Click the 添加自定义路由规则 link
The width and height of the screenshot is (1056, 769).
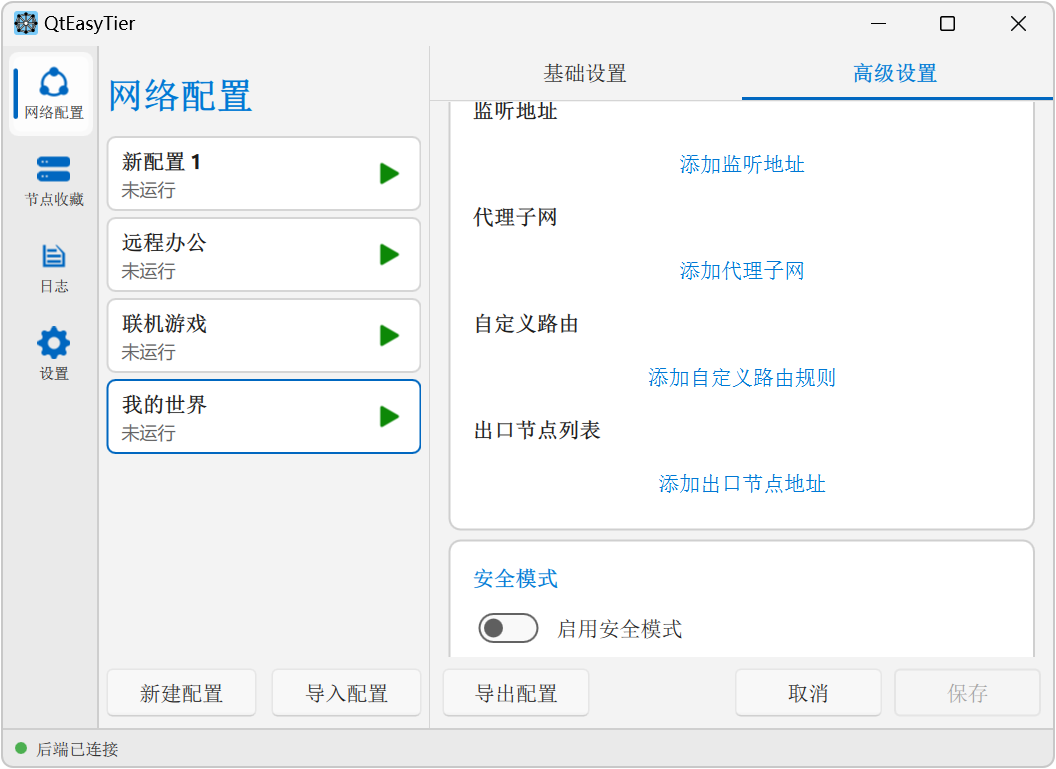click(x=741, y=377)
